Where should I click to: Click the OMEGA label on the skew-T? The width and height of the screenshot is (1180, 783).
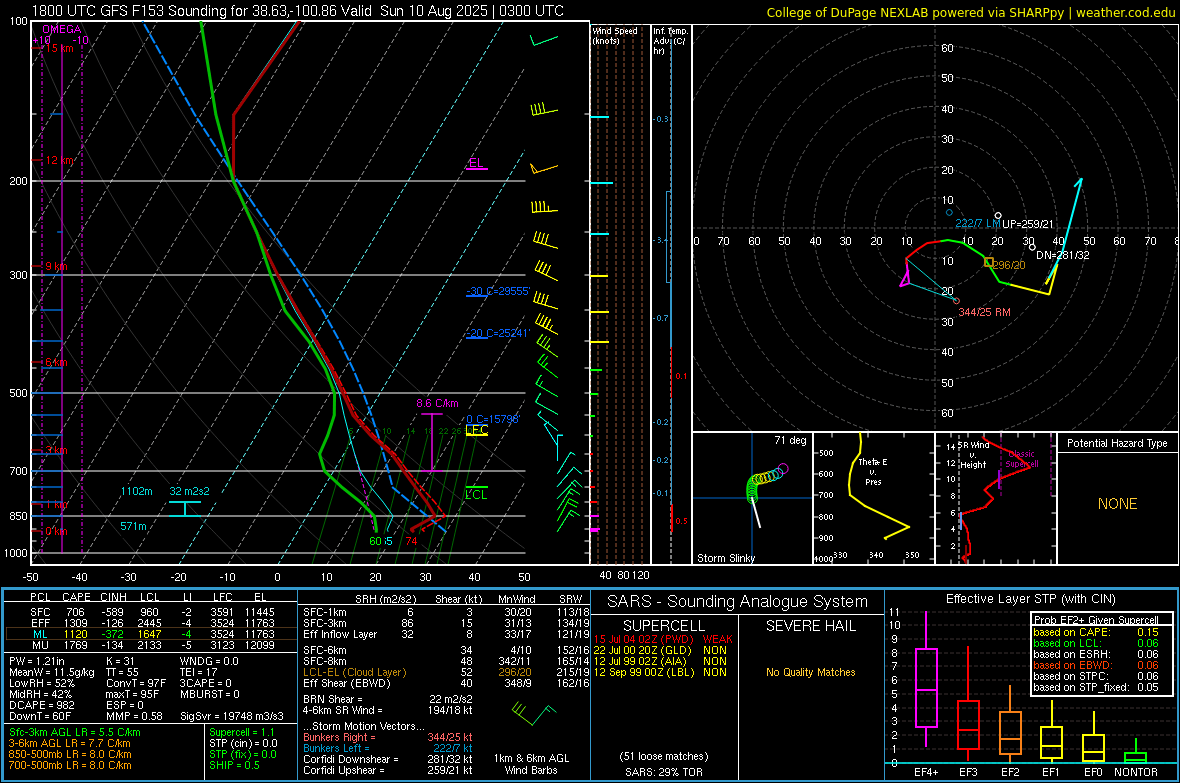click(62, 29)
